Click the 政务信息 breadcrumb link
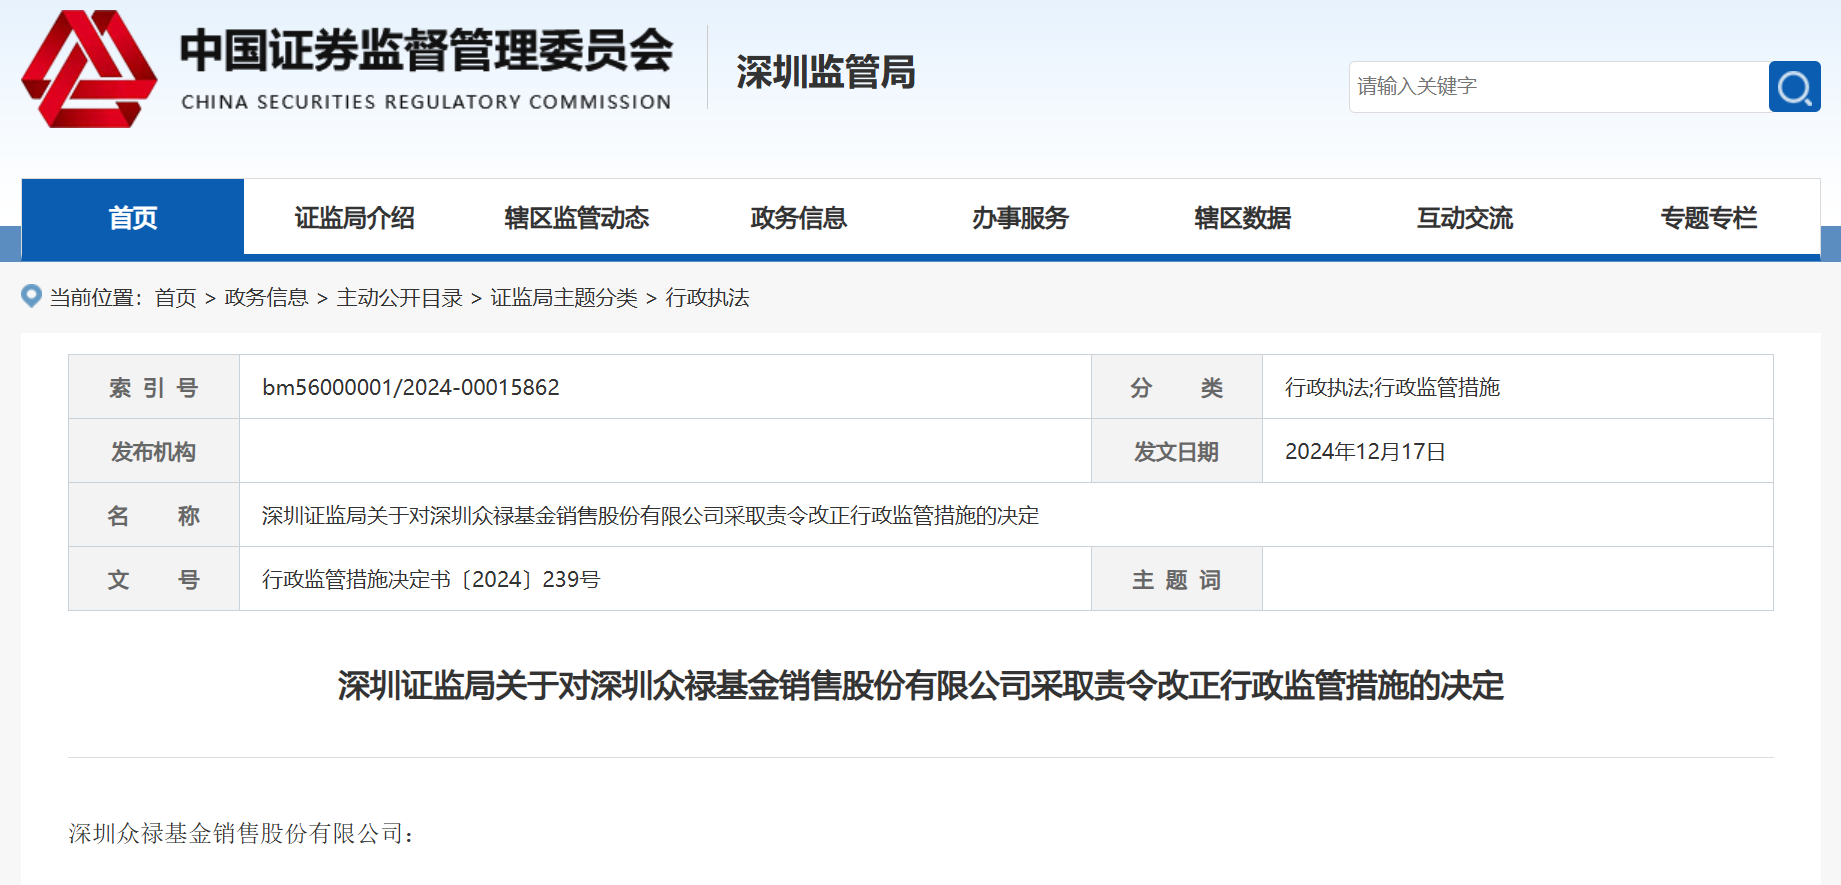This screenshot has height=885, width=1841. [266, 298]
